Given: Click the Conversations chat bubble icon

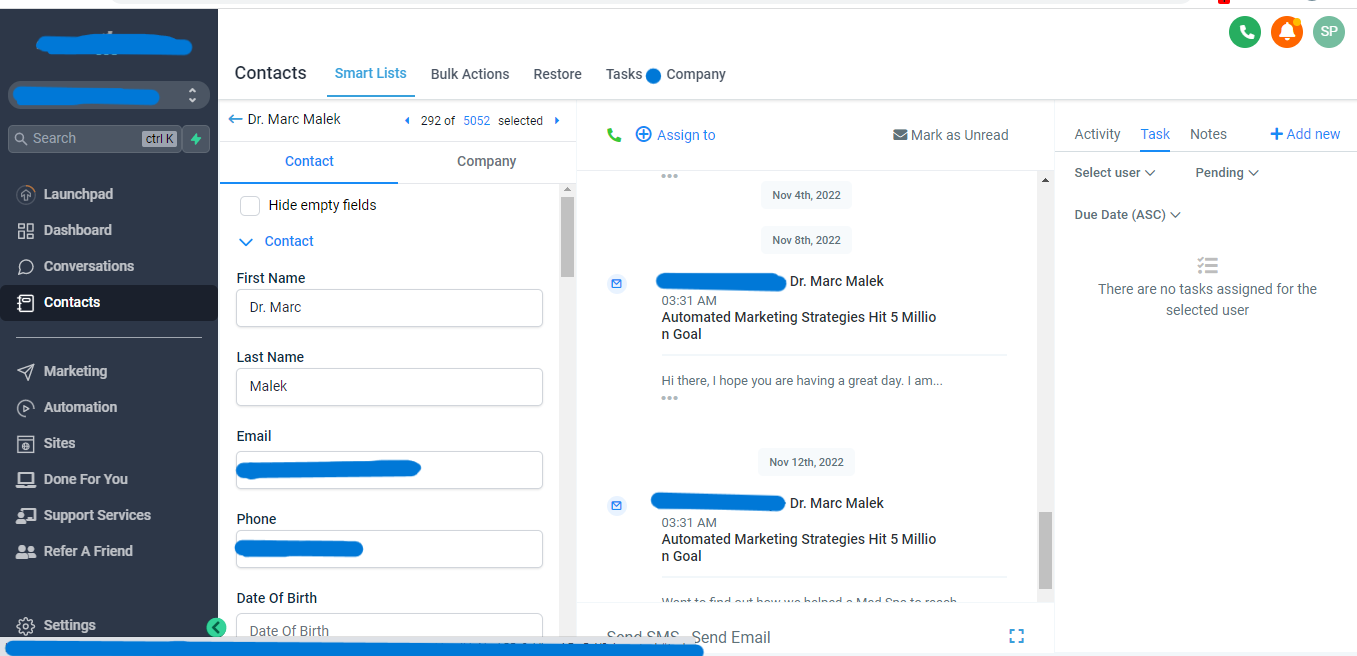Looking at the screenshot, I should pyautogui.click(x=26, y=266).
